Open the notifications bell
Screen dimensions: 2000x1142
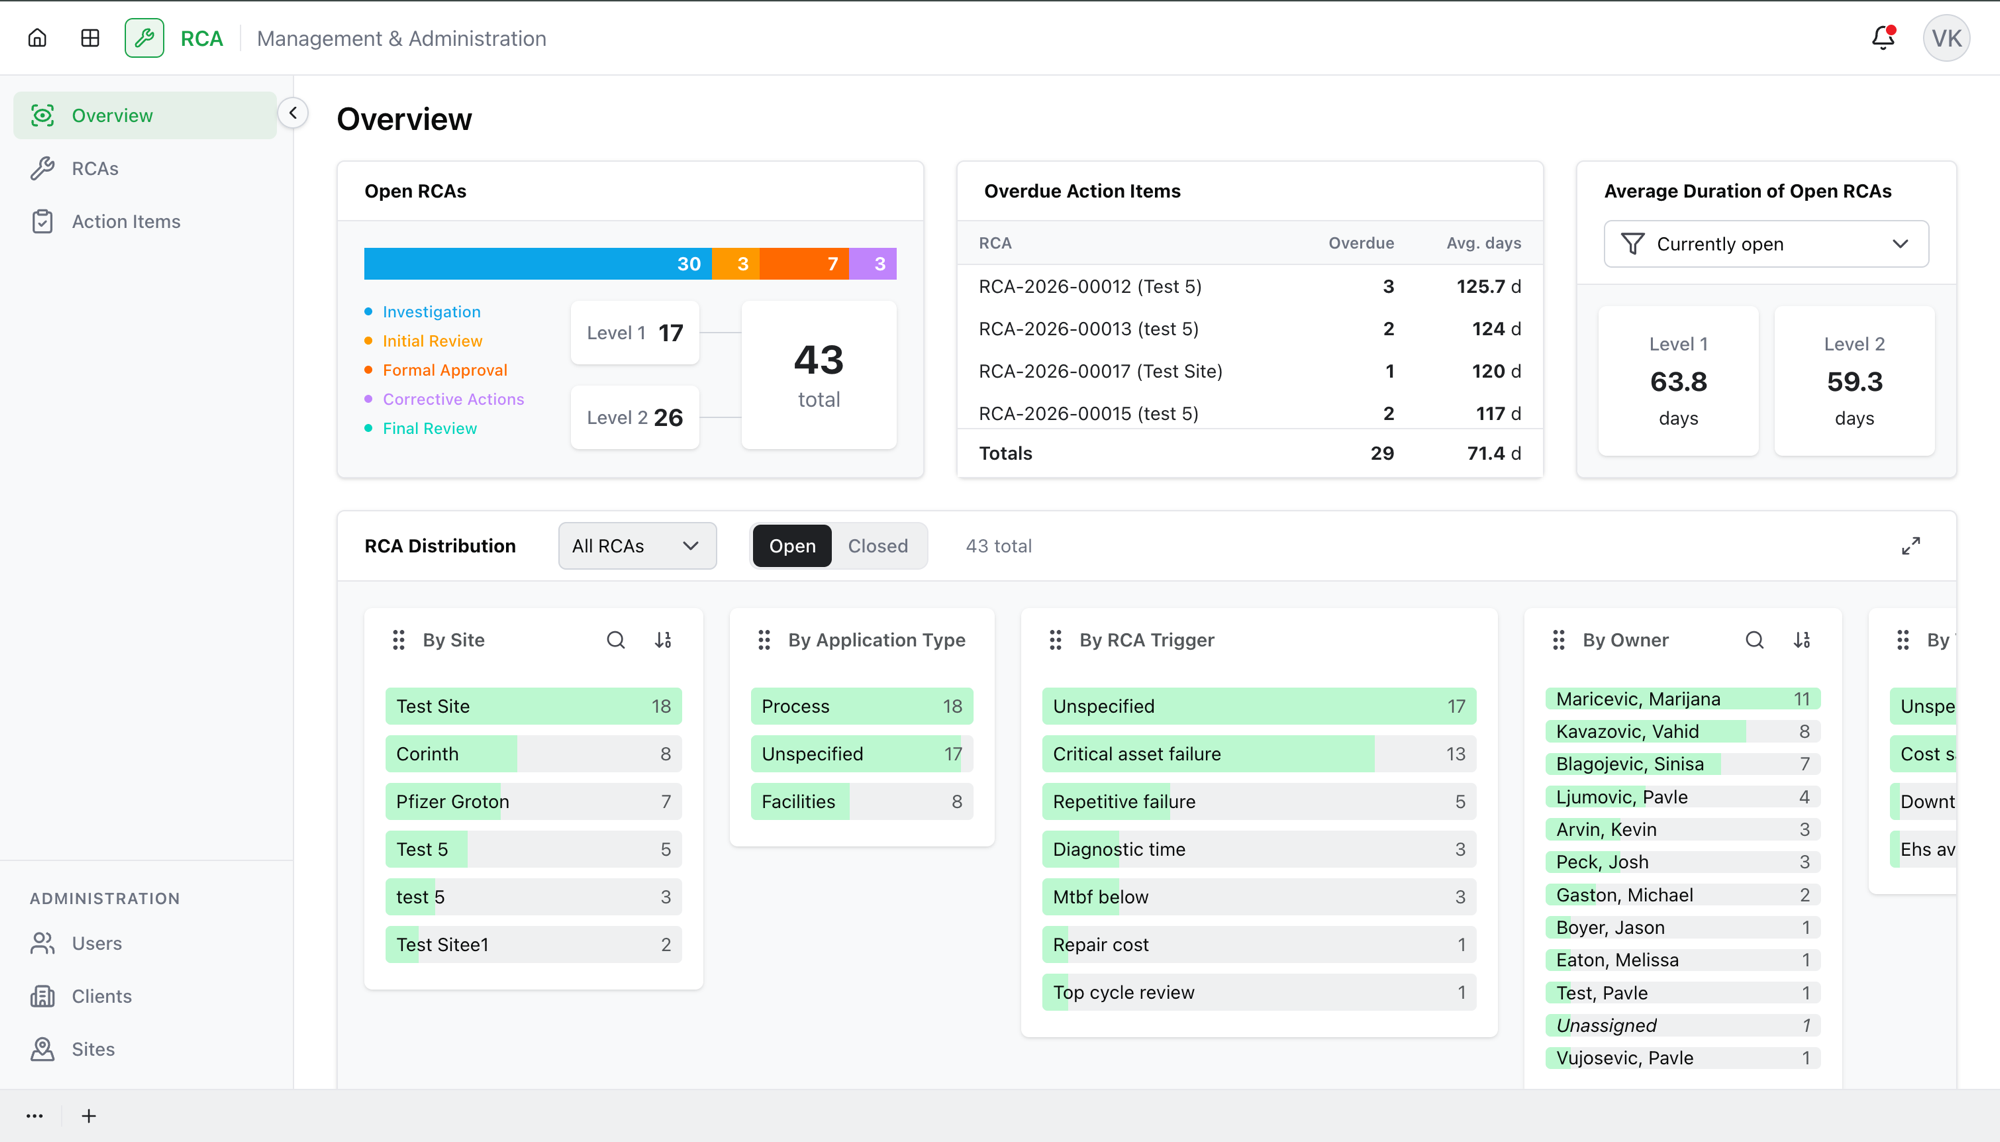coord(1883,38)
